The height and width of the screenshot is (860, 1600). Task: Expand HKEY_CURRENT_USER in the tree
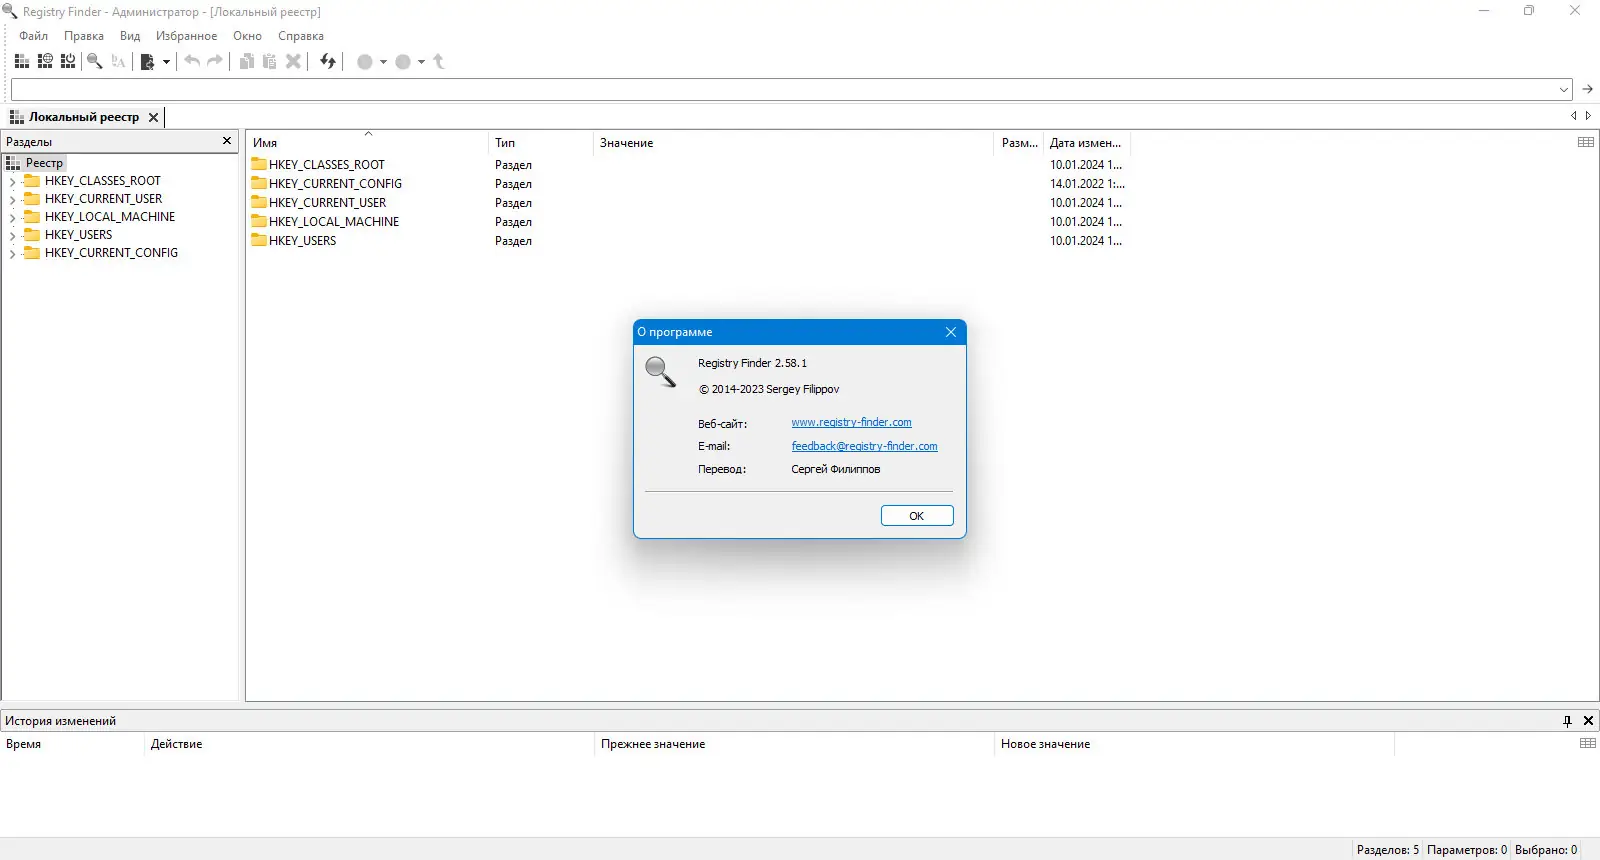(x=12, y=200)
